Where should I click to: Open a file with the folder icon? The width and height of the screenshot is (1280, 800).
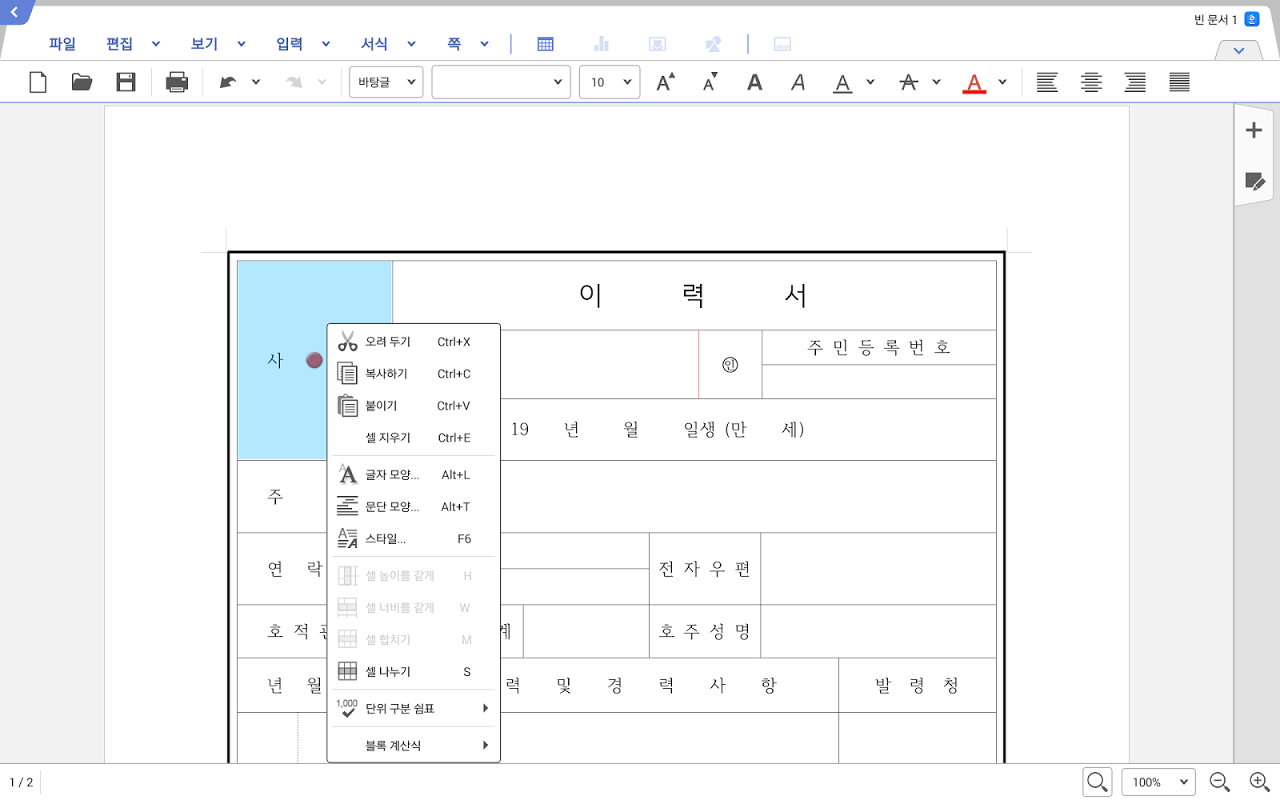[82, 82]
